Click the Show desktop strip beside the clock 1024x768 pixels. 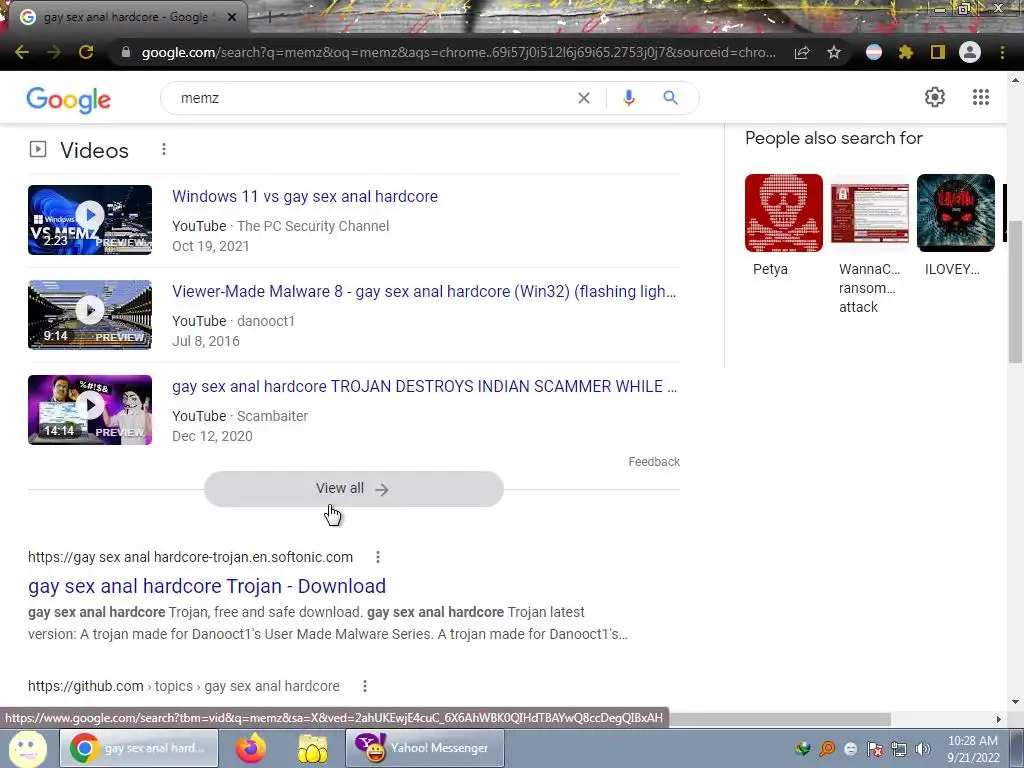pyautogui.click(x=1017, y=748)
